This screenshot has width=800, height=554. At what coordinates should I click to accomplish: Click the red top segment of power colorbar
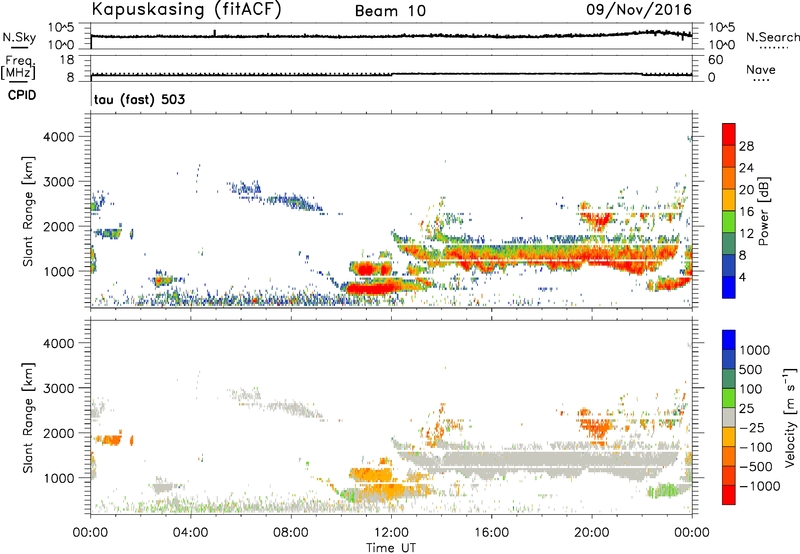(x=729, y=134)
